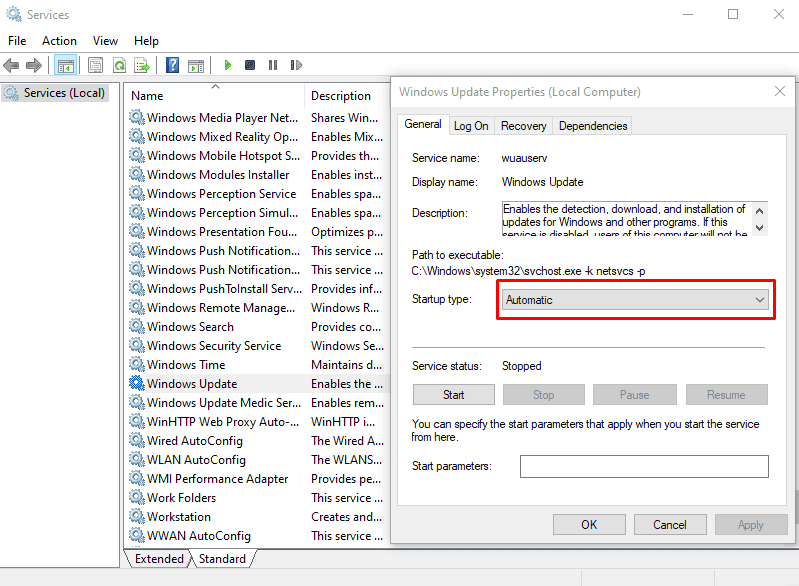Click the Export List toolbar icon
This screenshot has width=799, height=586.
pos(142,65)
